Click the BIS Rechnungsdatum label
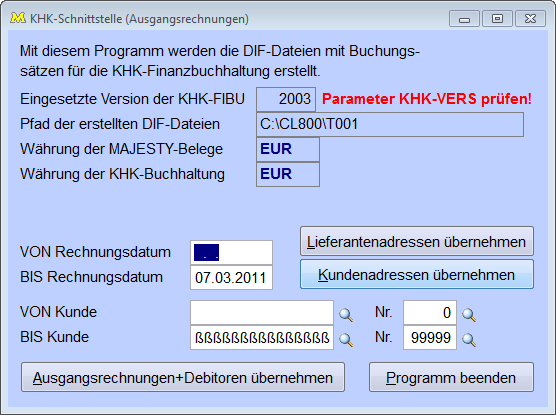 tap(91, 277)
